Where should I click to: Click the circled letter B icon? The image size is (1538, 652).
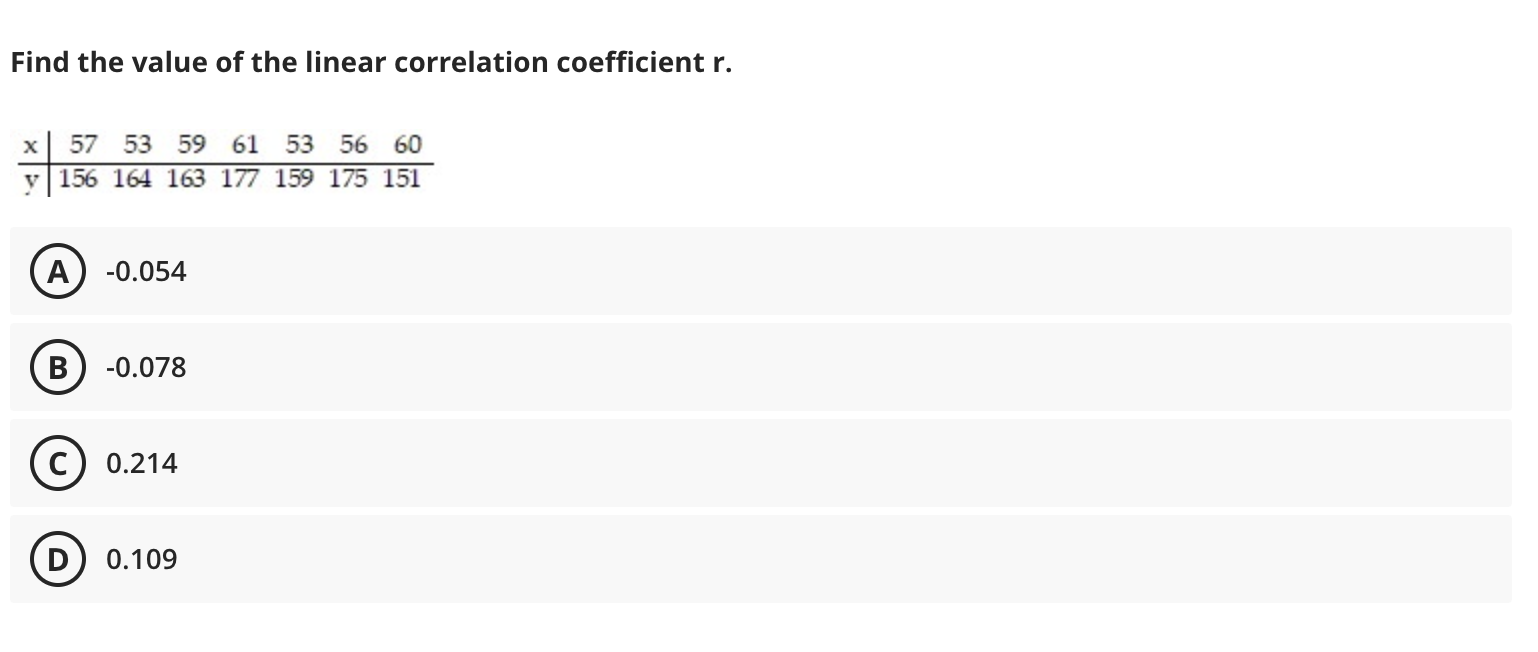tap(57, 367)
